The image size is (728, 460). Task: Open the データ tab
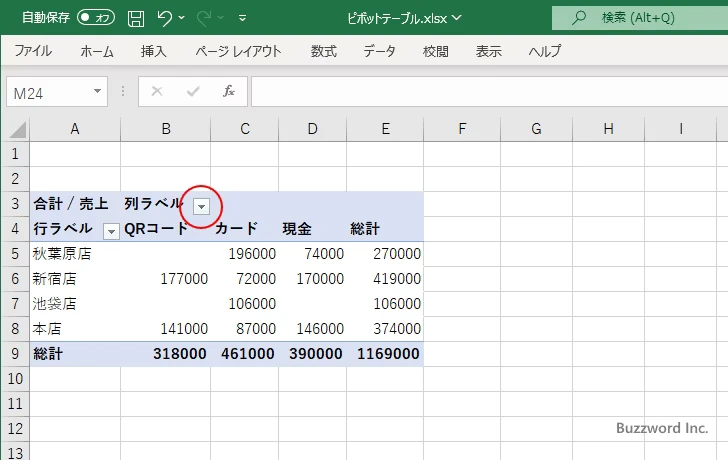click(x=379, y=51)
